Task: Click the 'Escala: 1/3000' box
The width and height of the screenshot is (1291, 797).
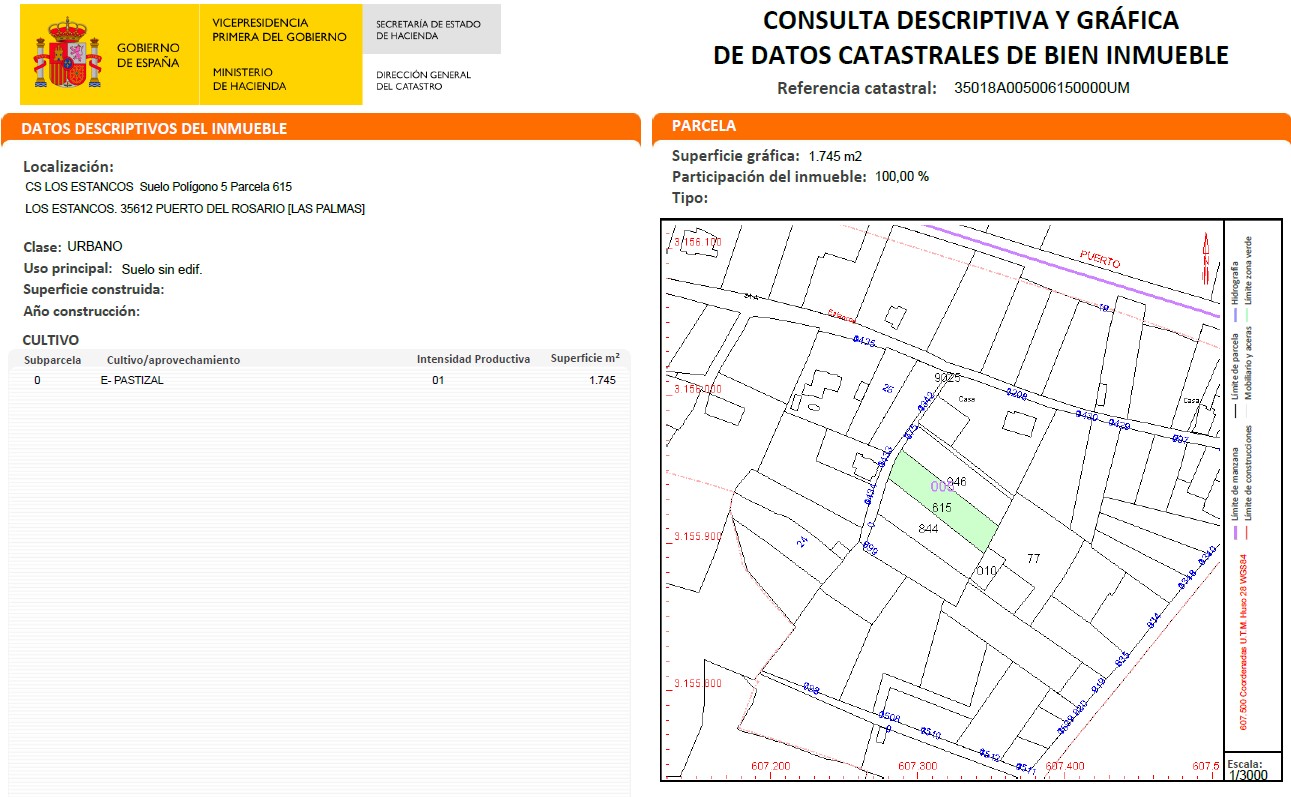Action: pos(1252,768)
